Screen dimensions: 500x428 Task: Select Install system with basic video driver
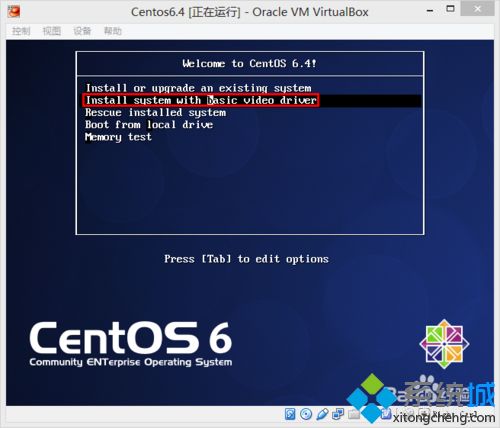201,100
